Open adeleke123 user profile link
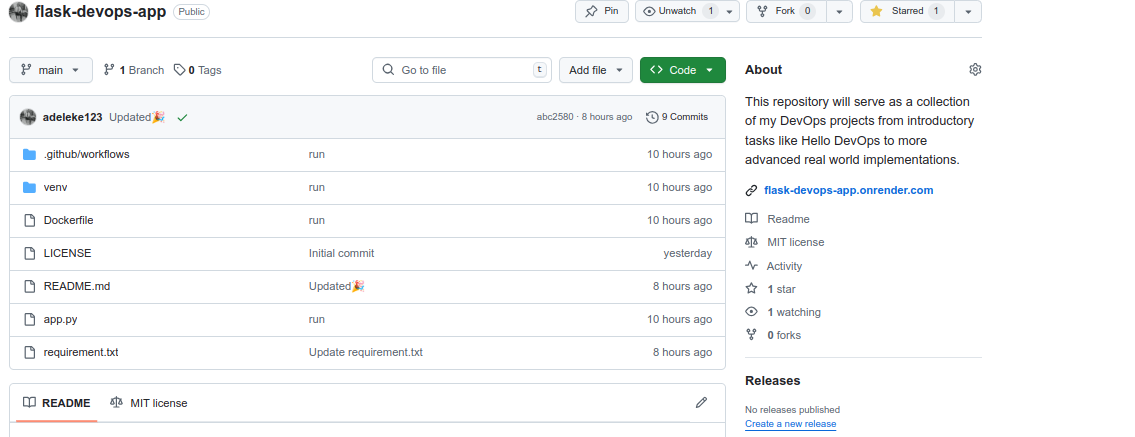Viewport: 1135px width, 437px height. (72, 117)
